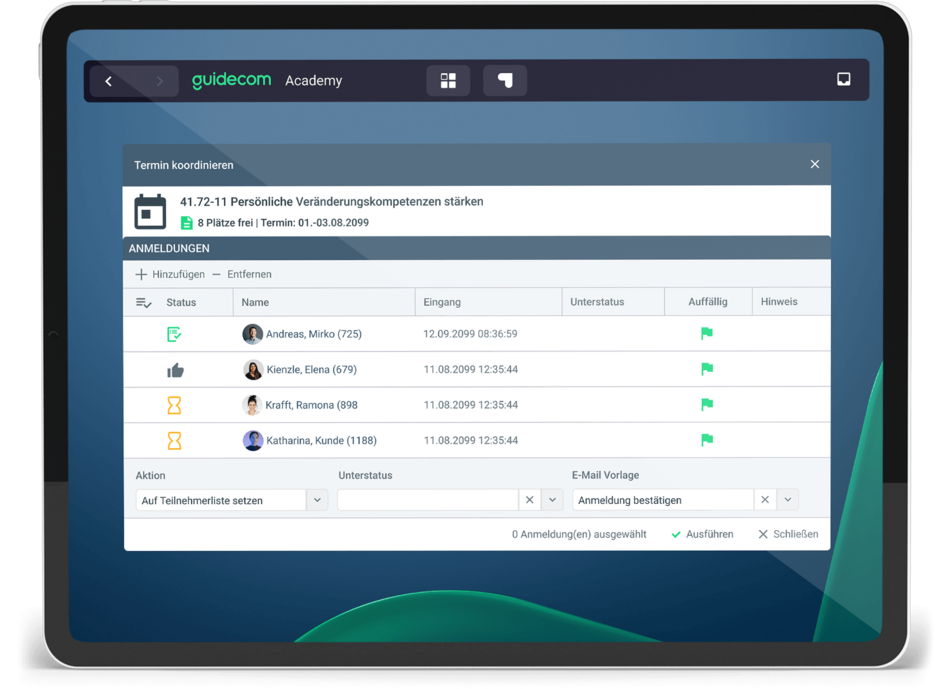The width and height of the screenshot is (951, 689).
Task: Open the inbox icon in the top bar
Action: pos(843,79)
